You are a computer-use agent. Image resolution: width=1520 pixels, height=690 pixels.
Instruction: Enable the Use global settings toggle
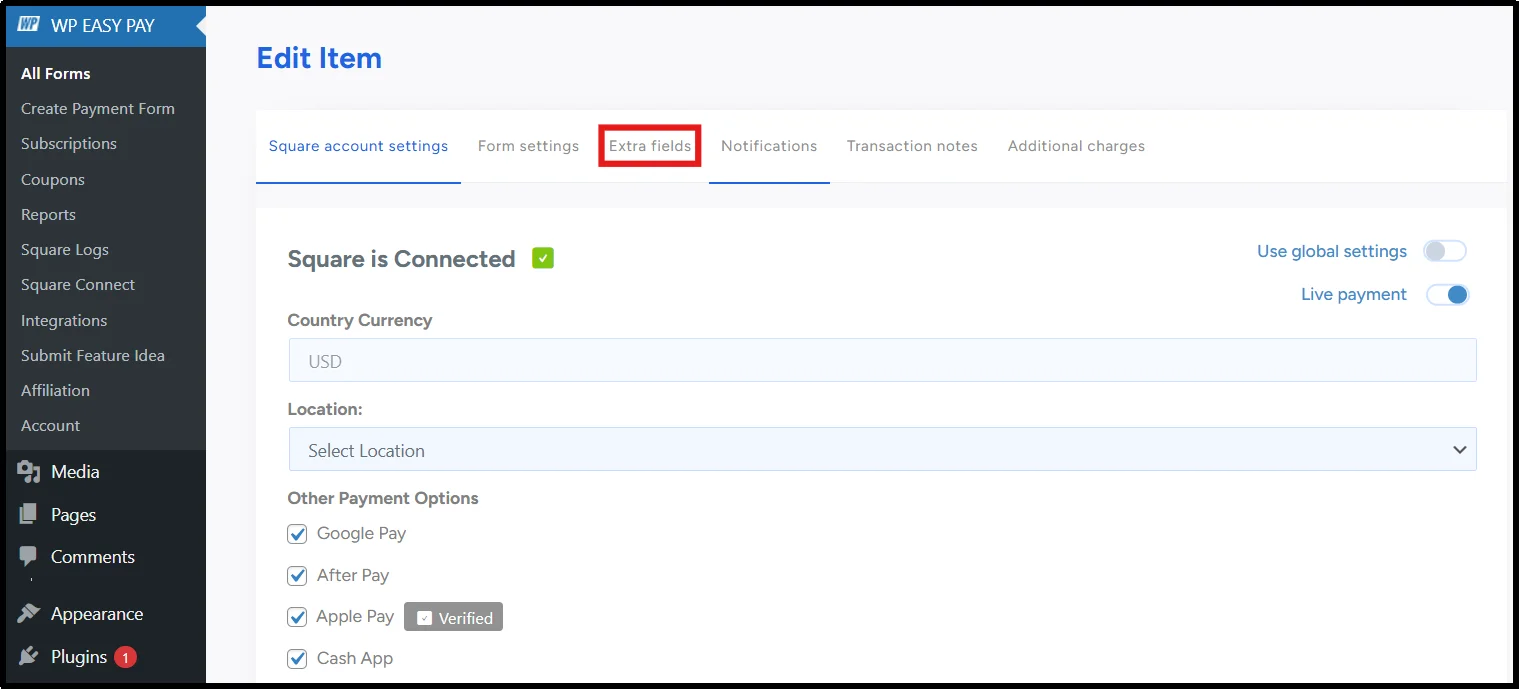point(1445,251)
